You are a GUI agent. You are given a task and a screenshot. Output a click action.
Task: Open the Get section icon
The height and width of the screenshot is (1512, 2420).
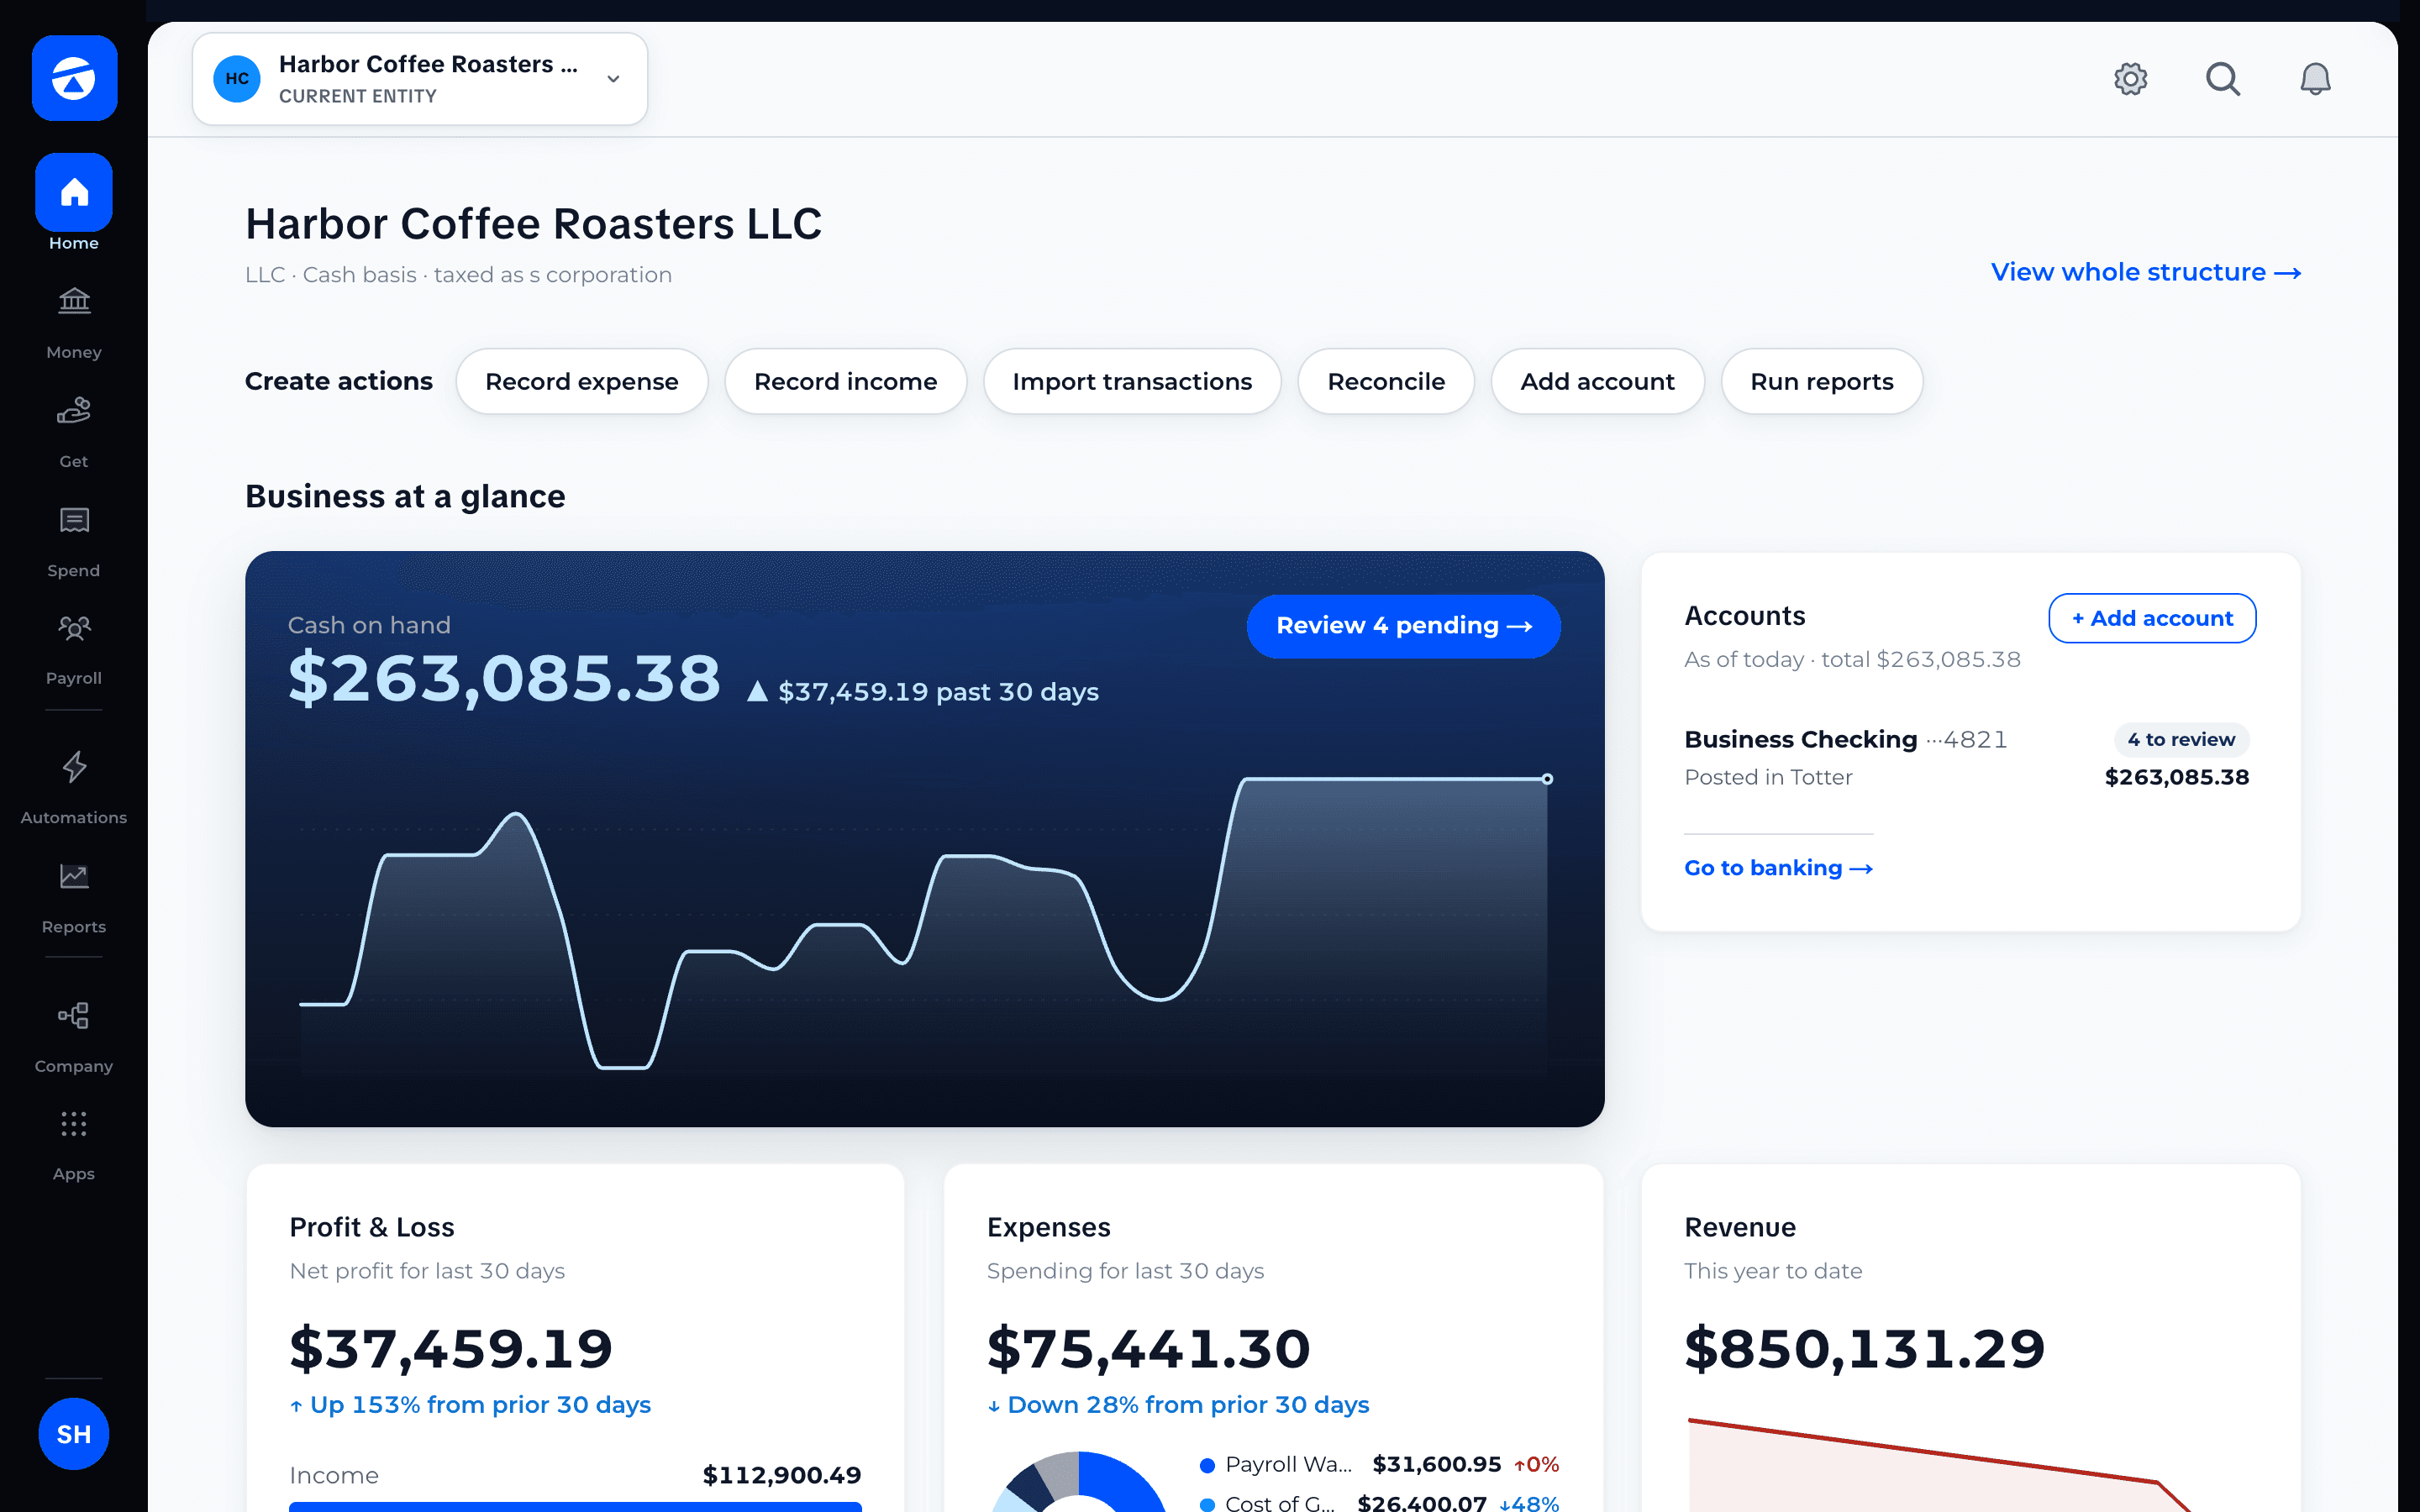[74, 410]
